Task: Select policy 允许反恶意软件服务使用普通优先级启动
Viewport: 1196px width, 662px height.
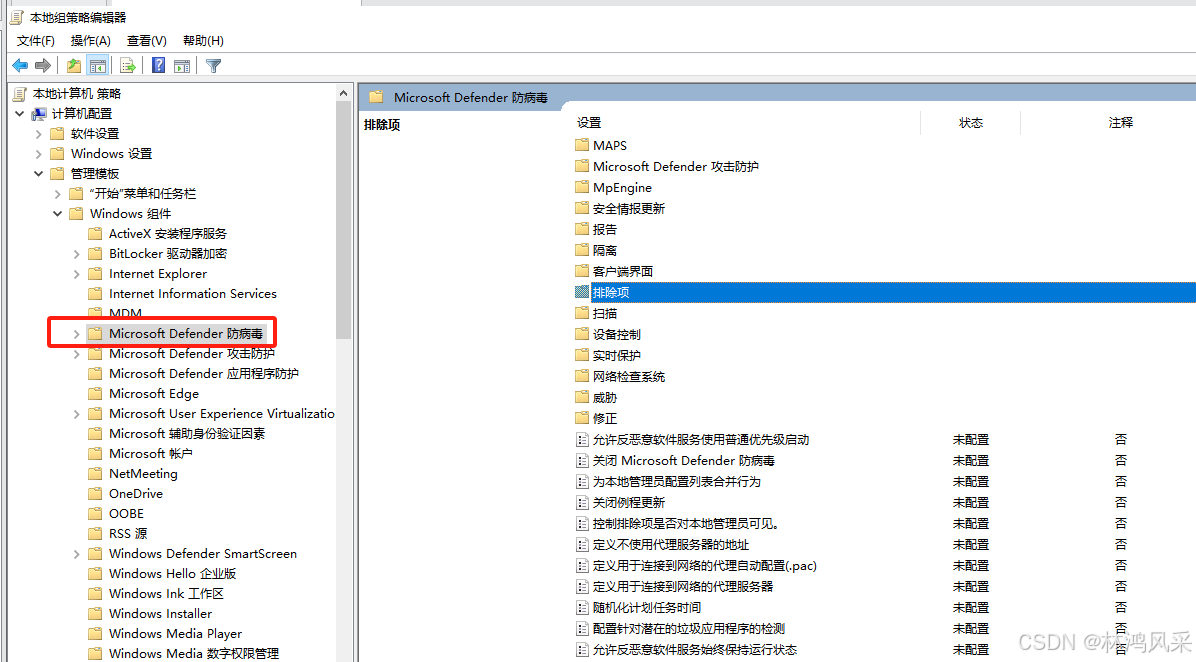Action: coord(701,439)
